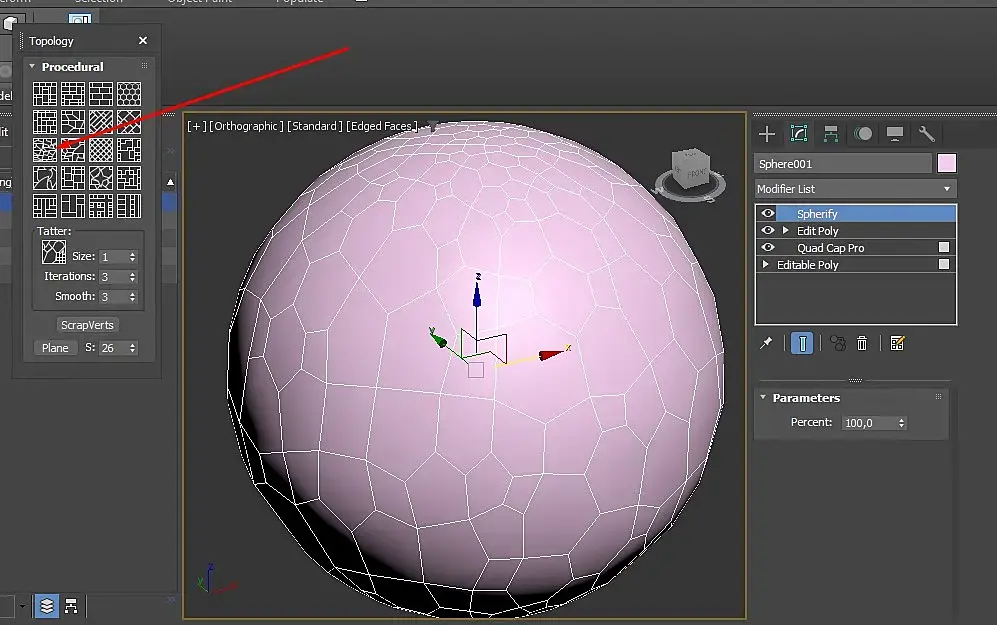
Task: Toggle Show End Result button
Action: pos(802,343)
